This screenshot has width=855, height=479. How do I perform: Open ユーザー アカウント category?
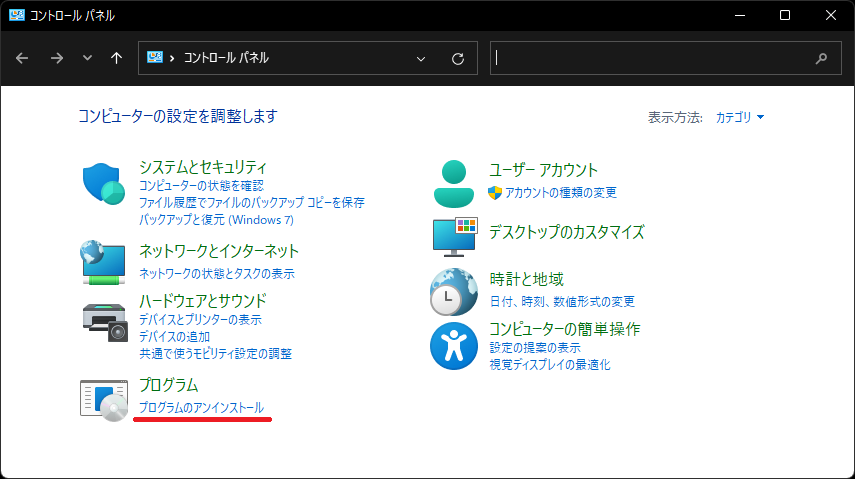click(x=543, y=170)
